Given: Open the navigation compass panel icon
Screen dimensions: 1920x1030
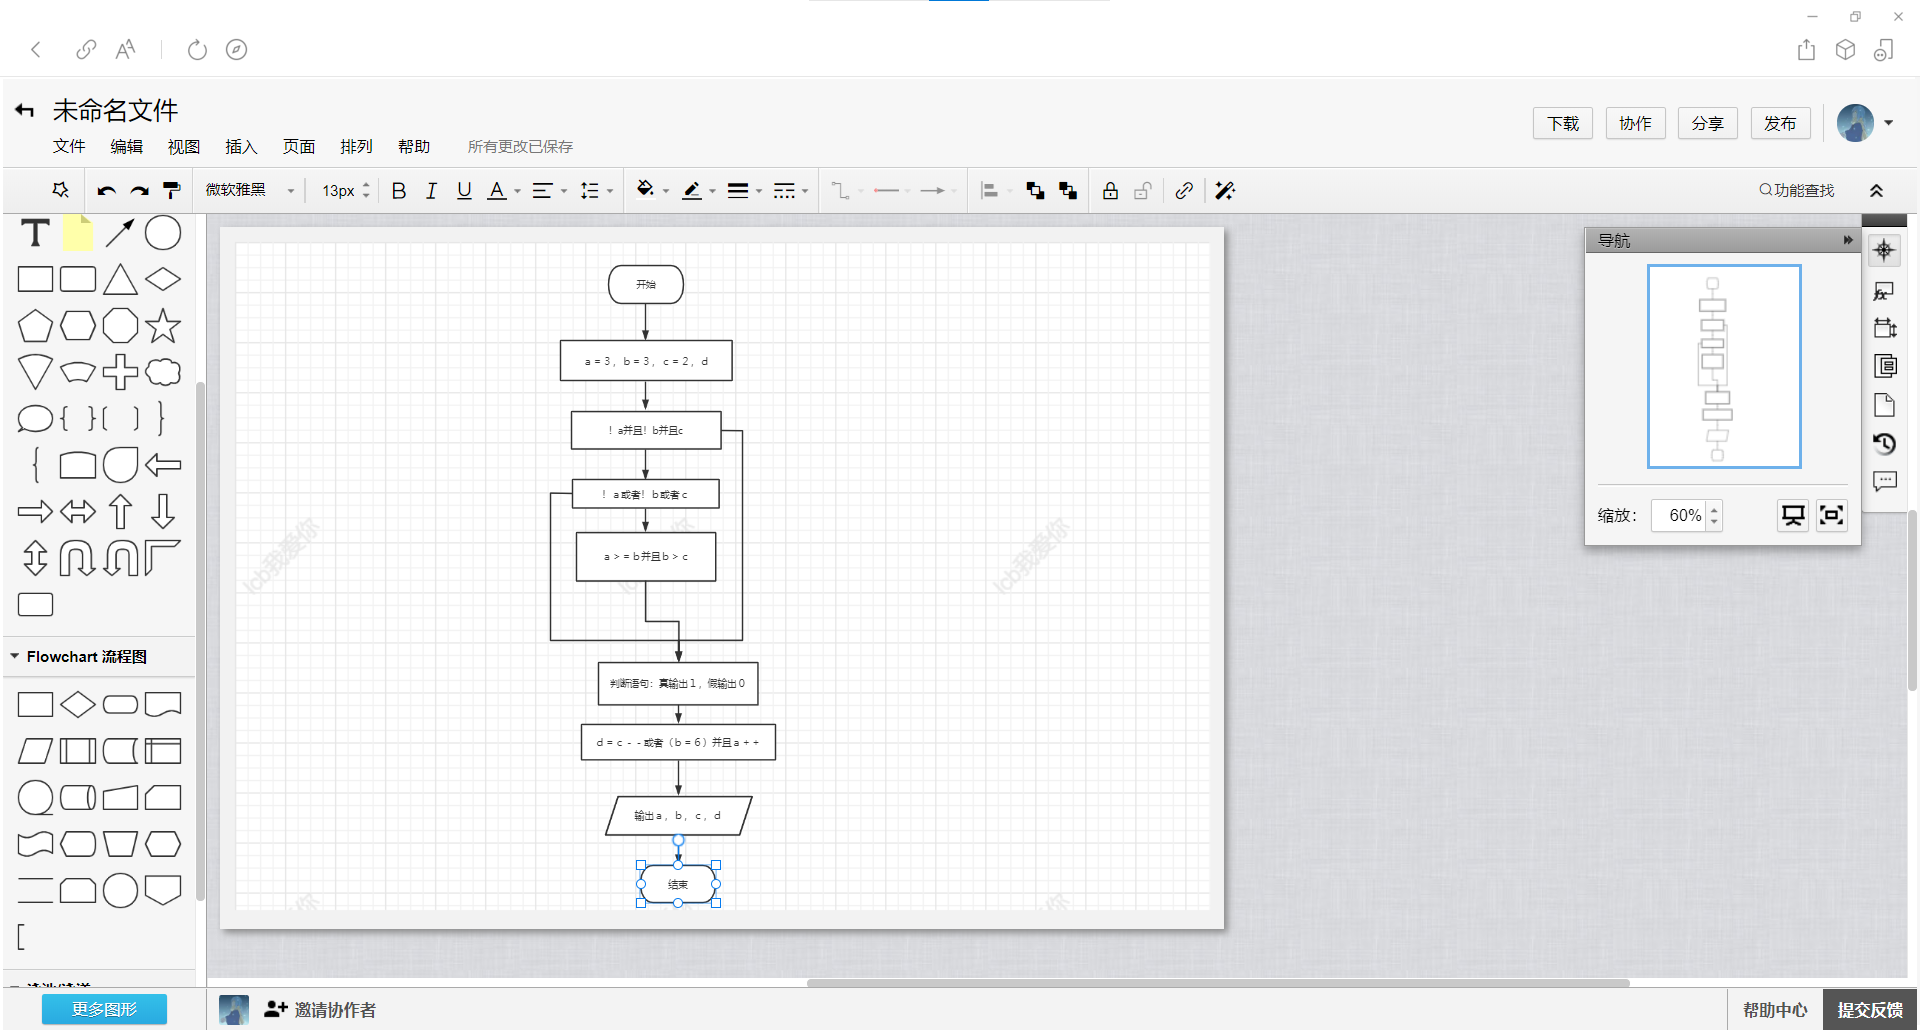Looking at the screenshot, I should tap(1884, 250).
